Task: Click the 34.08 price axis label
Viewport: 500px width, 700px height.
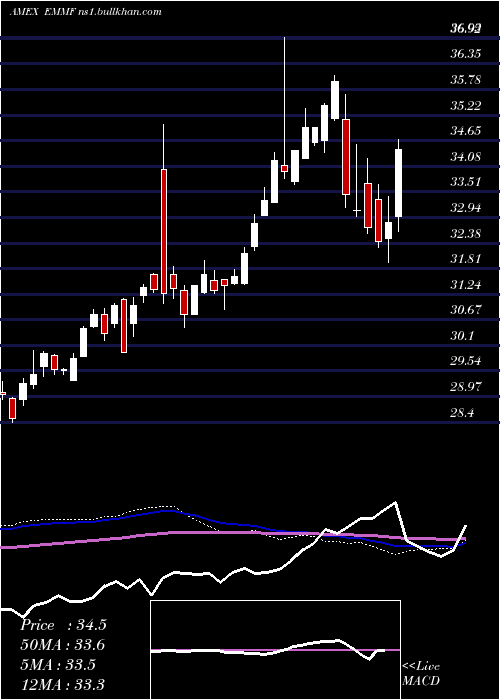Action: pos(466,156)
